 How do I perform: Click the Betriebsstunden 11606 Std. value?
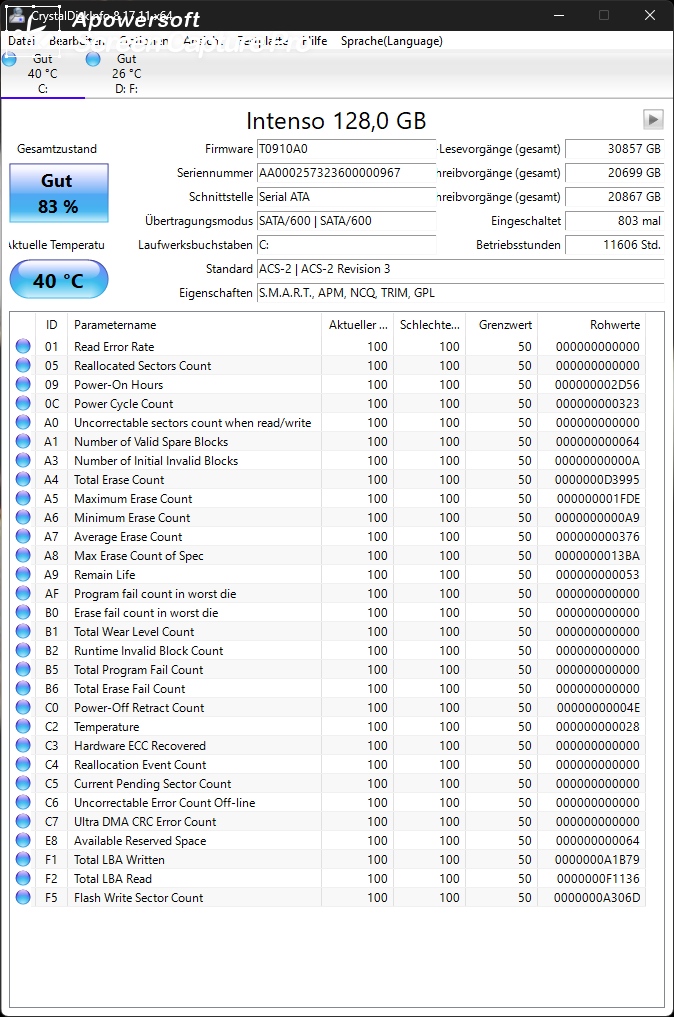[614, 245]
